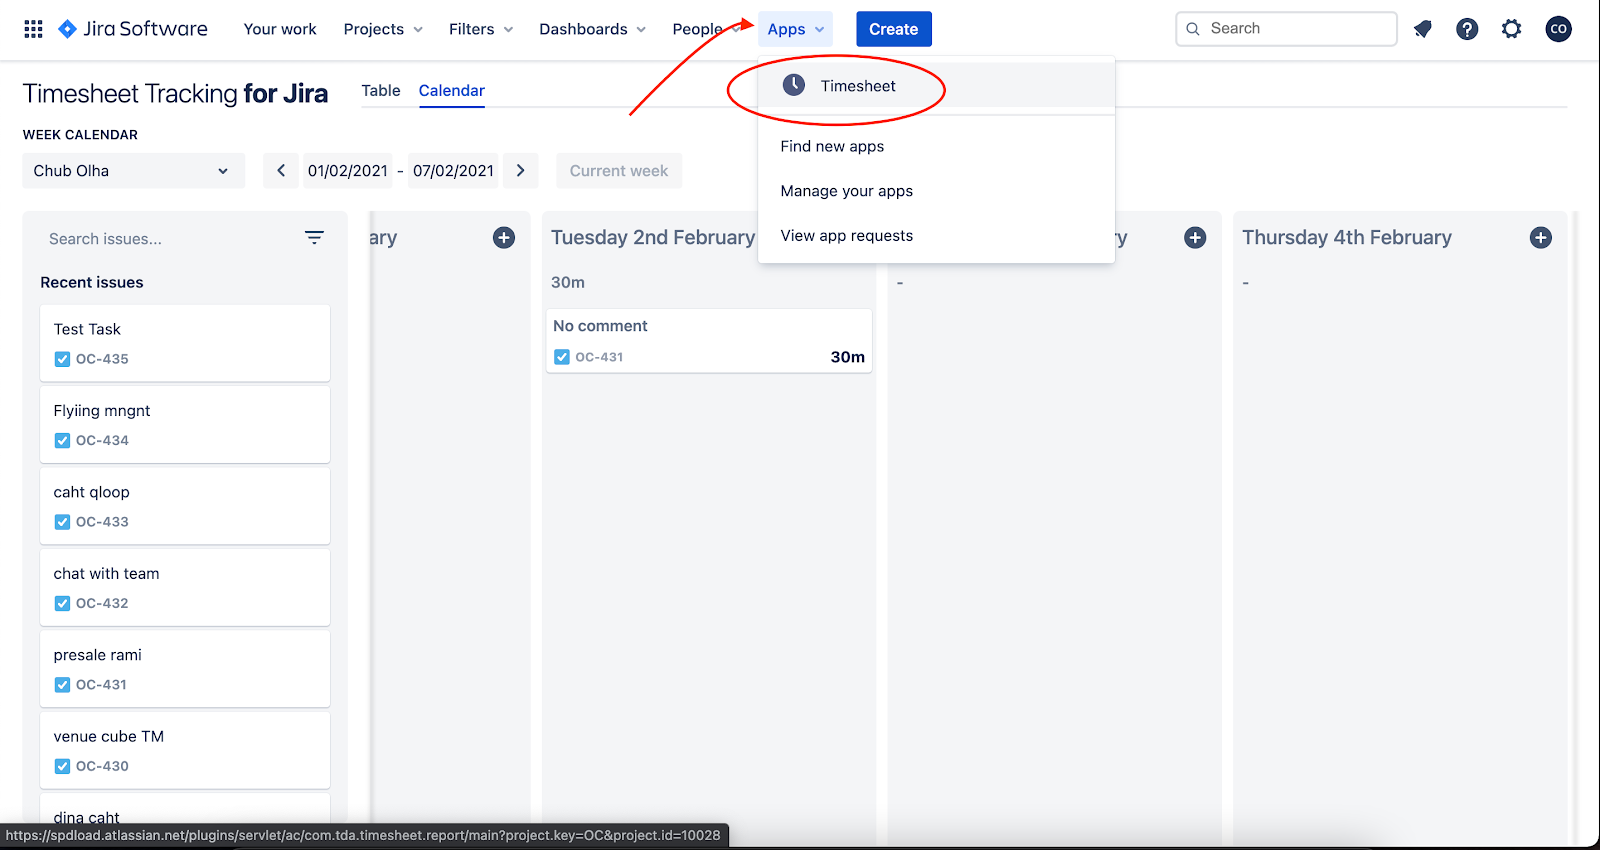The width and height of the screenshot is (1600, 850).
Task: Select View app requests
Action: [936, 236]
